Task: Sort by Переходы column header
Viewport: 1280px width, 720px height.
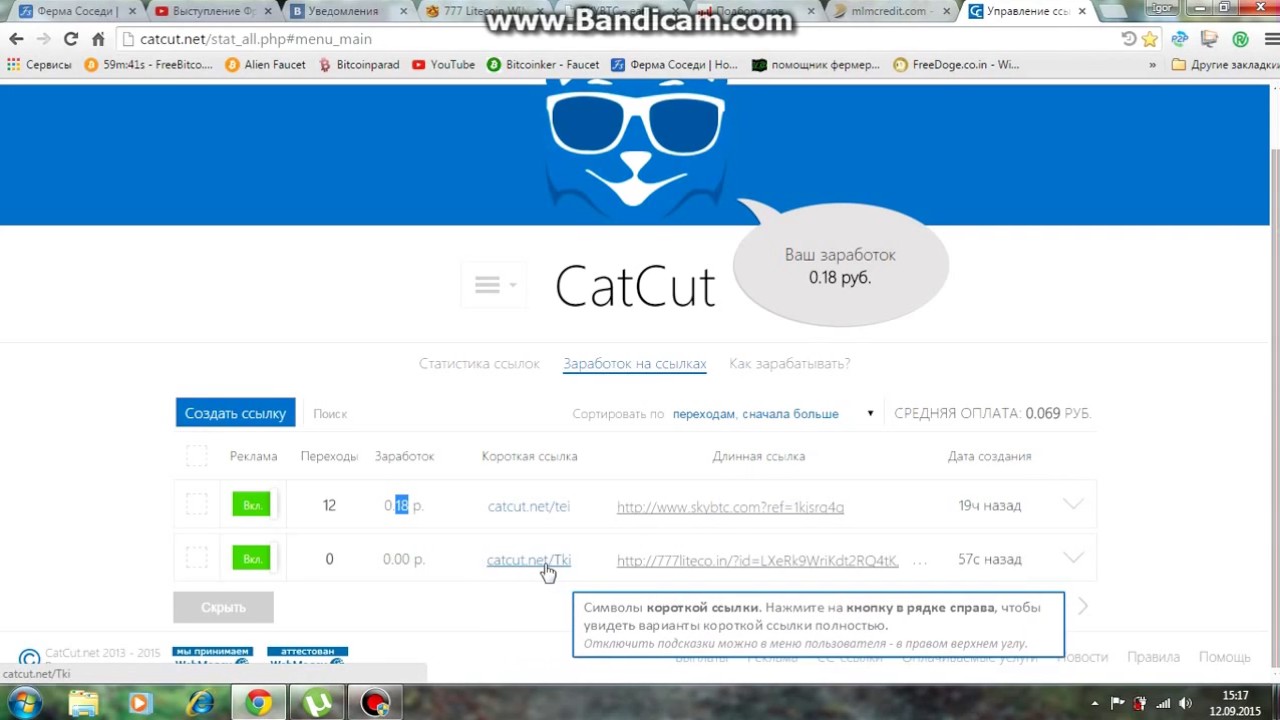Action: point(329,456)
